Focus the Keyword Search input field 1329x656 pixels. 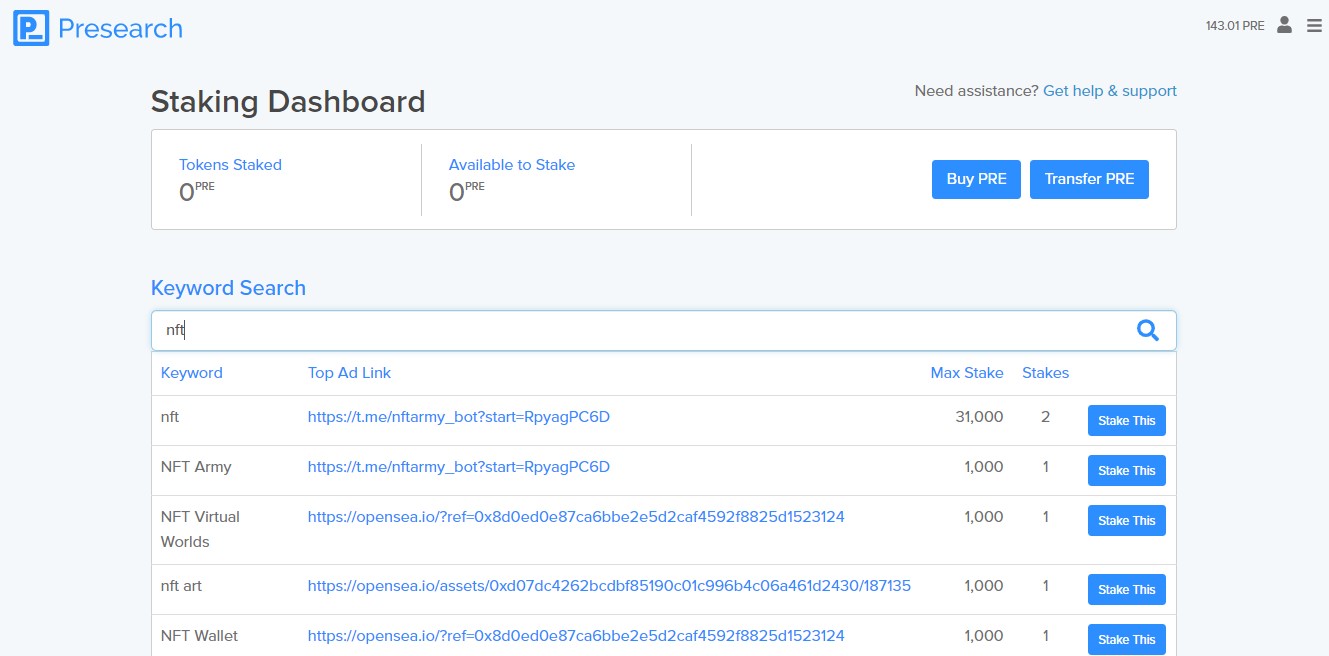click(664, 331)
